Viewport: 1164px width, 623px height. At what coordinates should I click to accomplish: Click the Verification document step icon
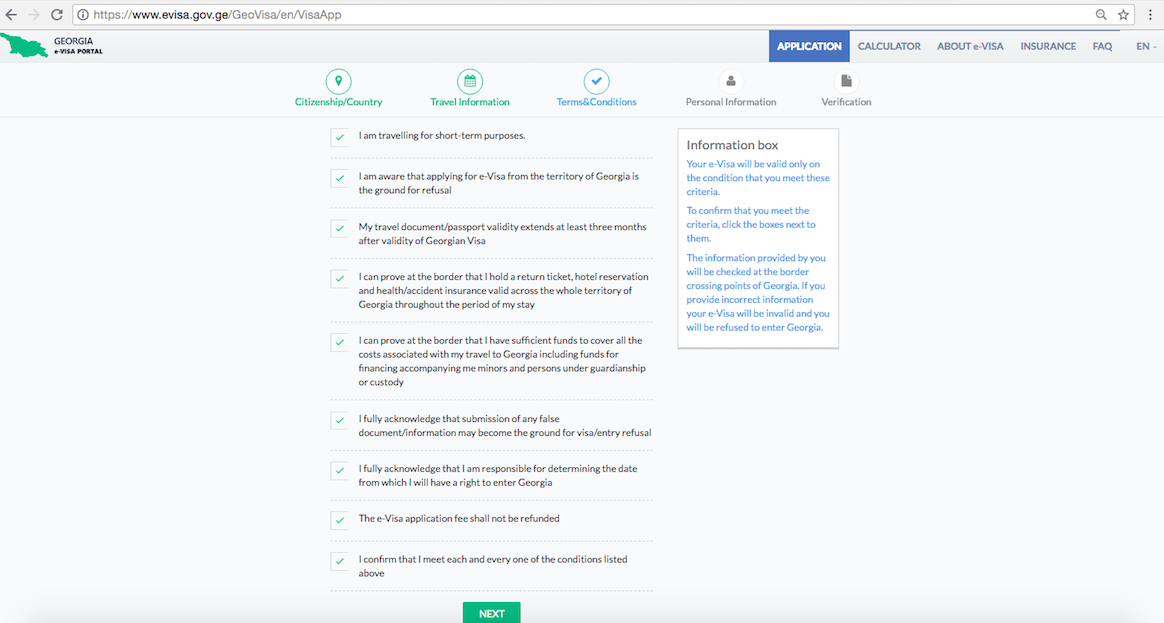pos(846,81)
